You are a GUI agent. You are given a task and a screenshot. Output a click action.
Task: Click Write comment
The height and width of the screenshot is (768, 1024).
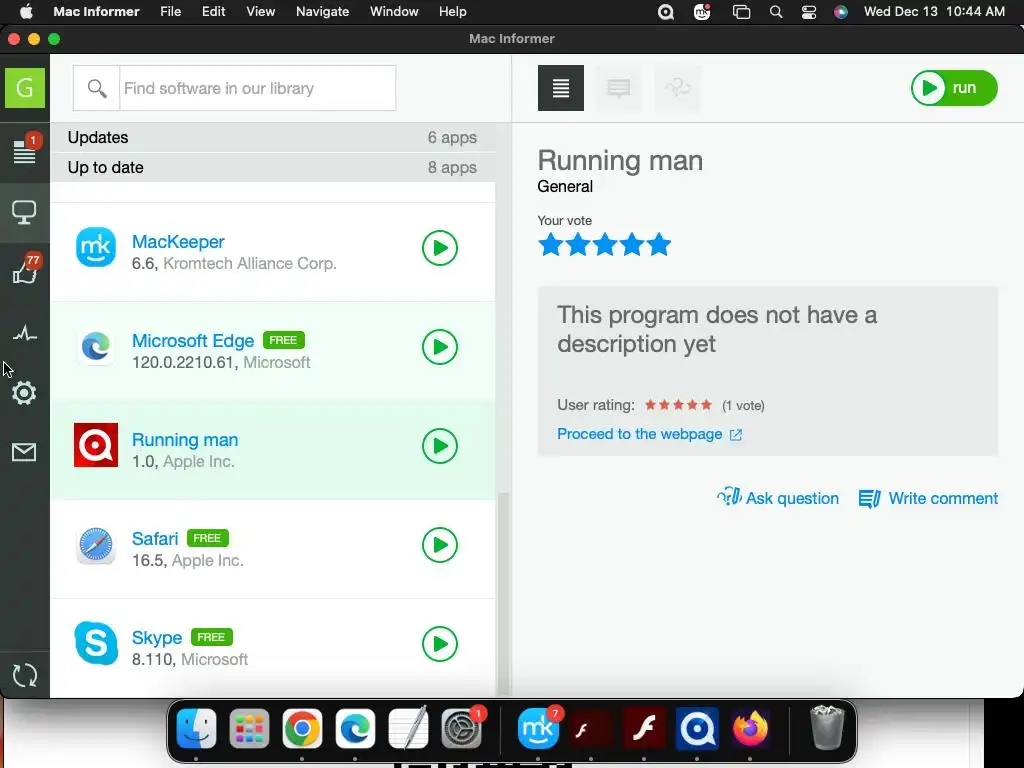[x=928, y=498]
